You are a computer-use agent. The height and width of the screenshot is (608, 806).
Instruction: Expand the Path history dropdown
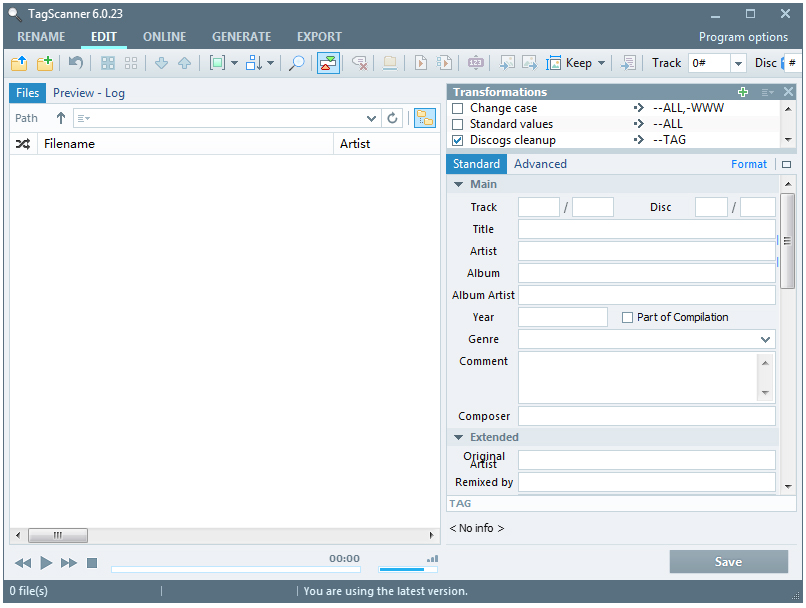pos(371,118)
